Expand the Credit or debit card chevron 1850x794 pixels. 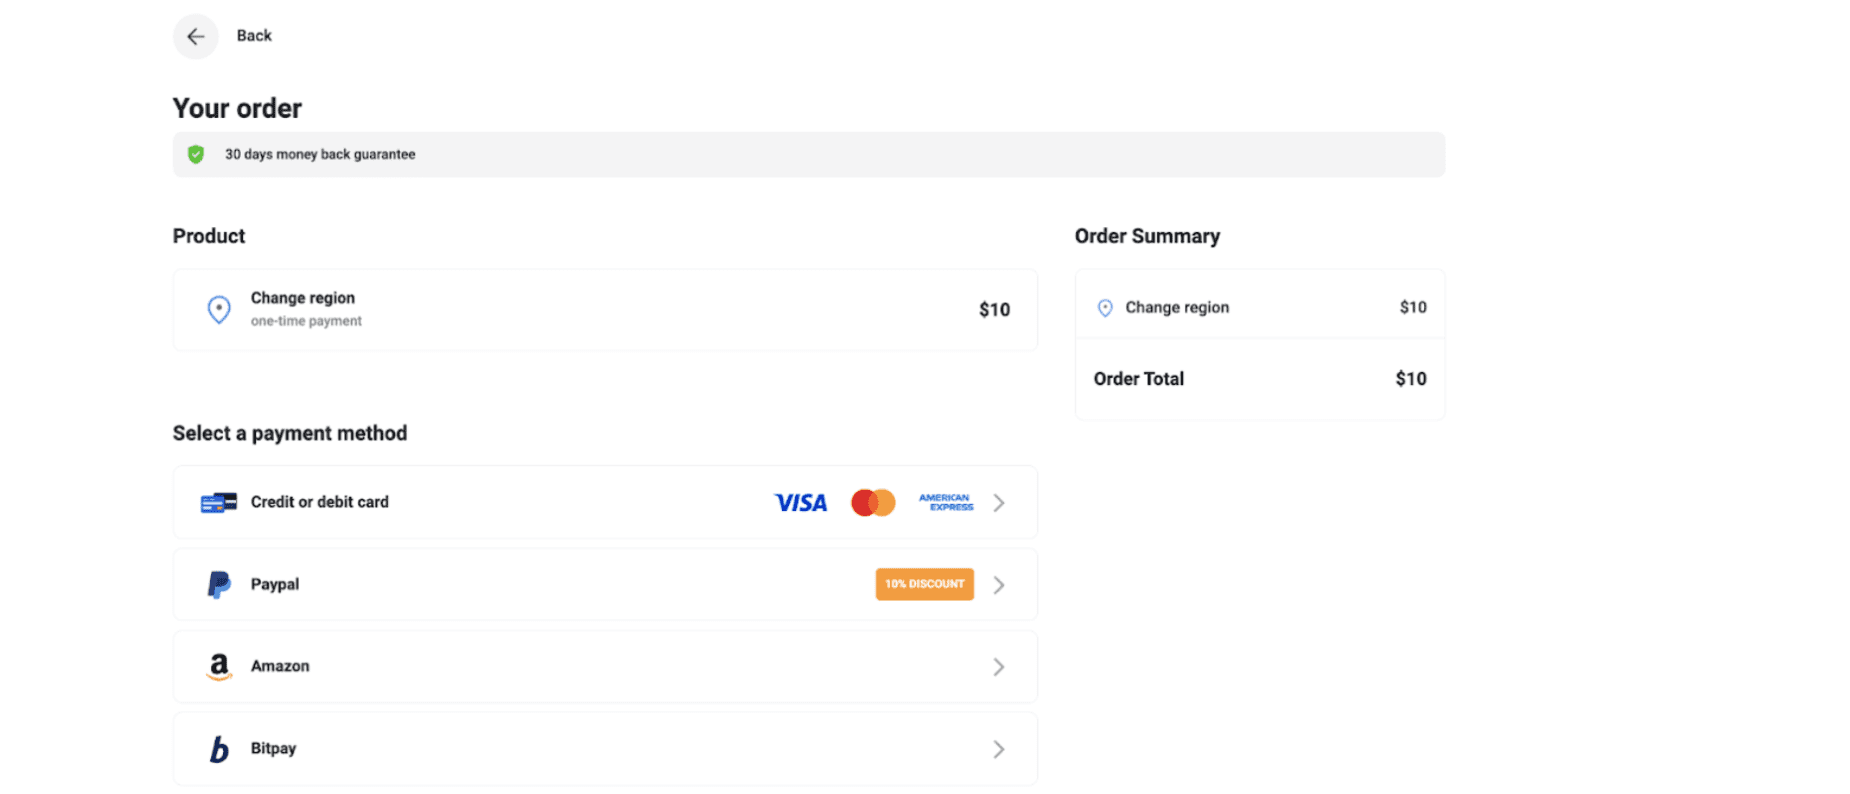click(x=999, y=503)
